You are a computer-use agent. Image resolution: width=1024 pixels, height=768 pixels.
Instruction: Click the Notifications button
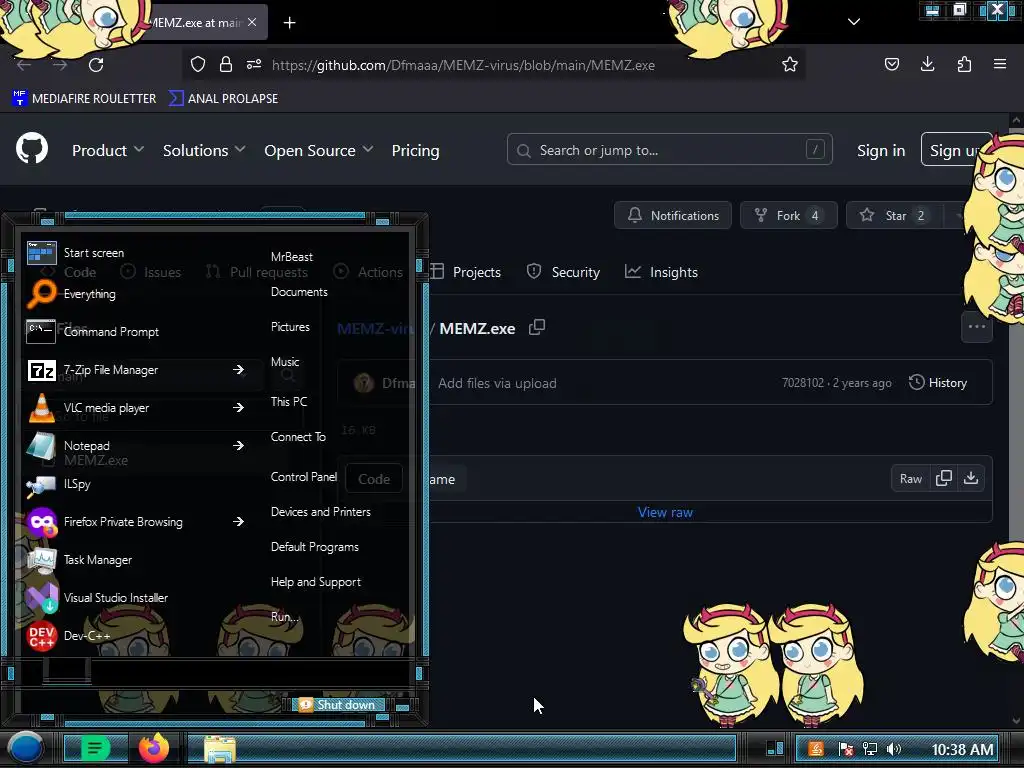click(x=673, y=215)
